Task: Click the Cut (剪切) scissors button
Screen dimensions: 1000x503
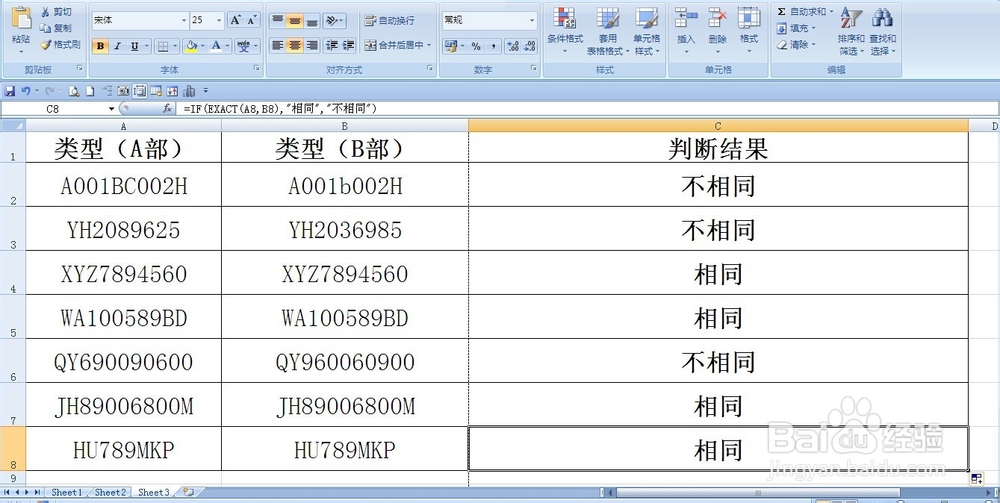Action: pyautogui.click(x=55, y=12)
